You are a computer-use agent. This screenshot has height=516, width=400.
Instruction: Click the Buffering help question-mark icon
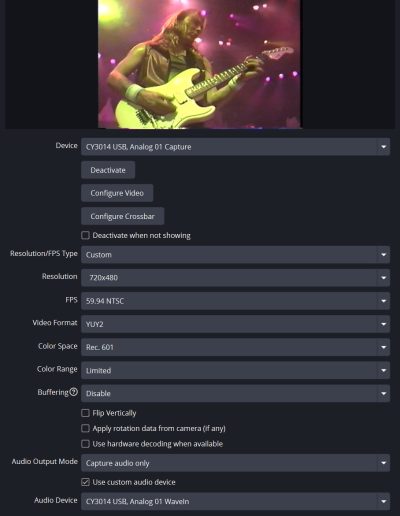74,392
